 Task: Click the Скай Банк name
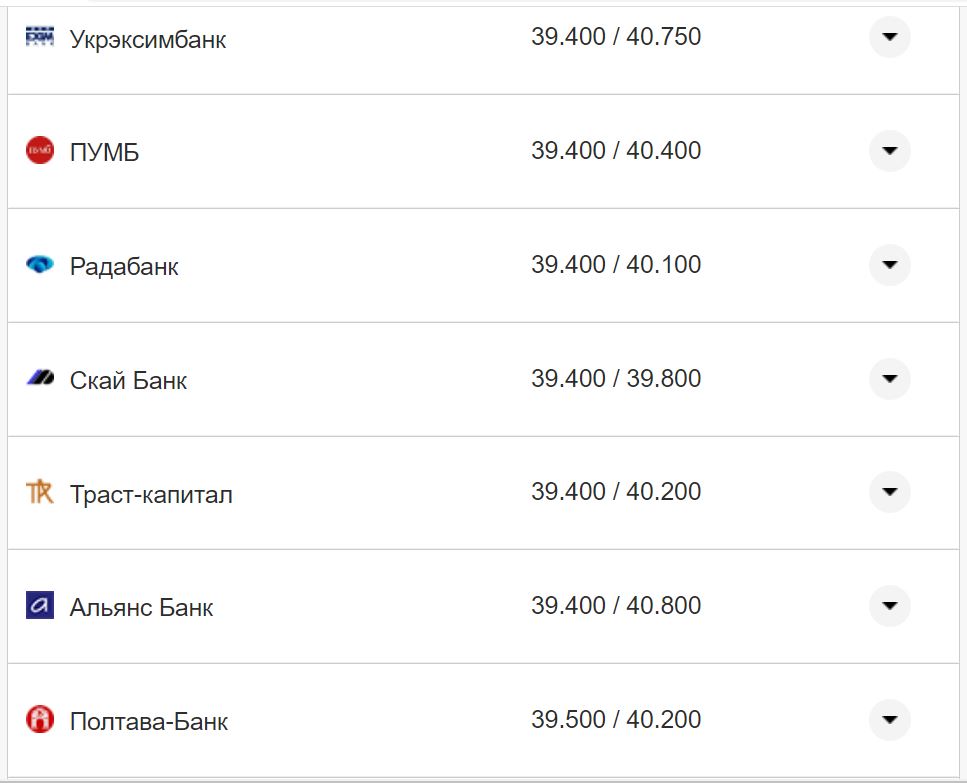128,381
